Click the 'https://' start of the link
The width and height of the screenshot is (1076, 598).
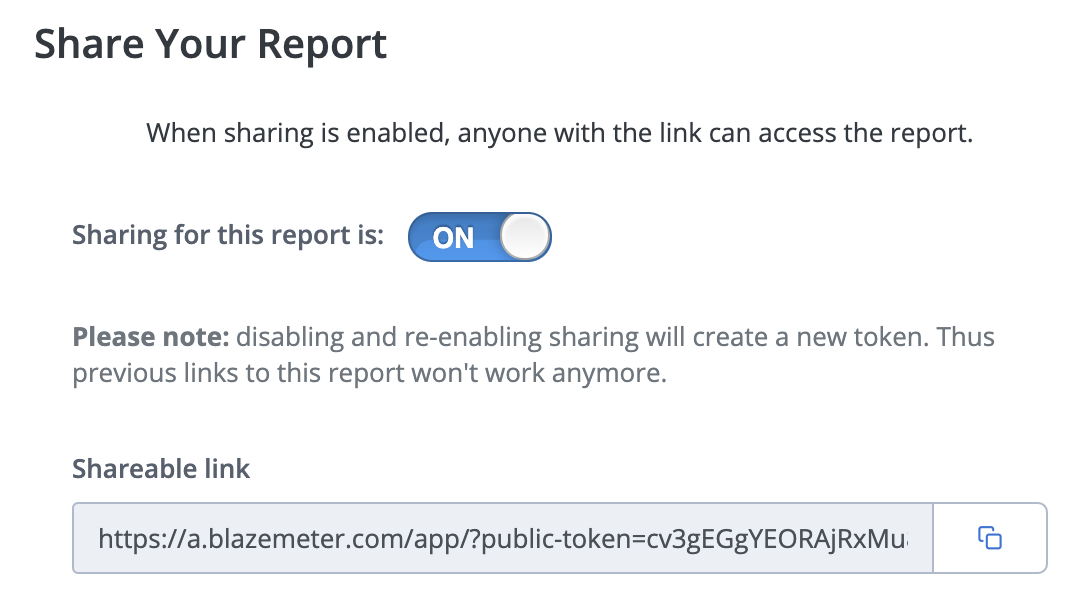tap(142, 539)
